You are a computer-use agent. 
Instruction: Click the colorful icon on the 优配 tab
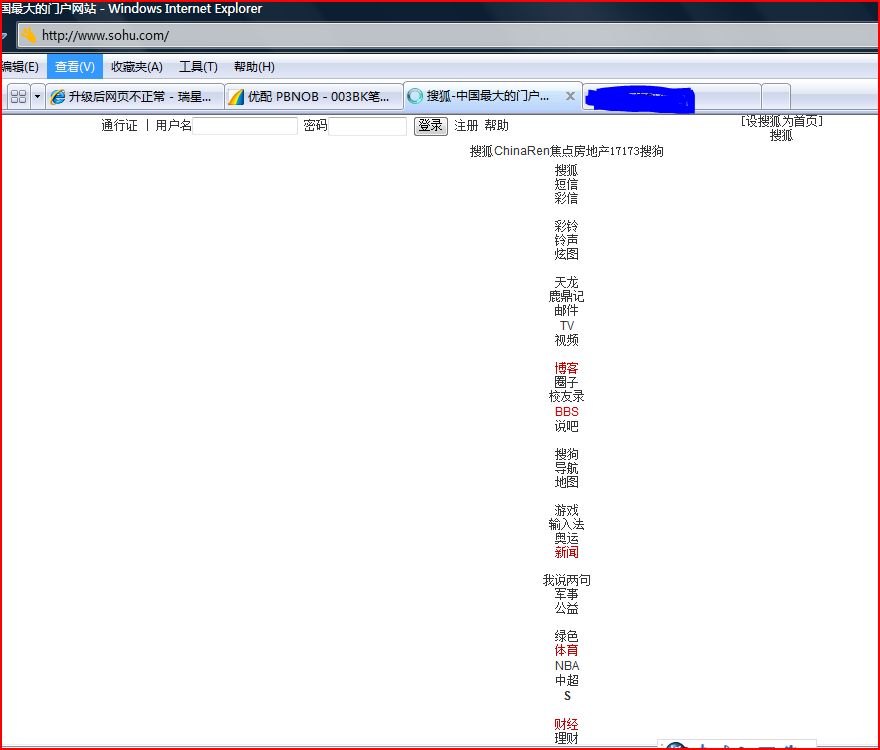[x=236, y=97]
